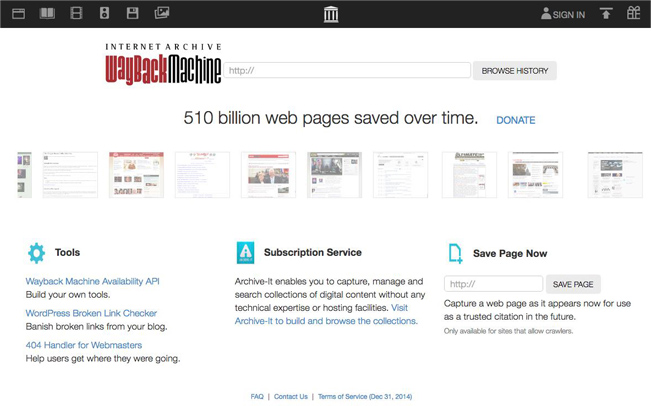Image resolution: width=651 pixels, height=406 pixels.
Task: Open the news thumbnail showing a man in suit
Action: pos(268,175)
